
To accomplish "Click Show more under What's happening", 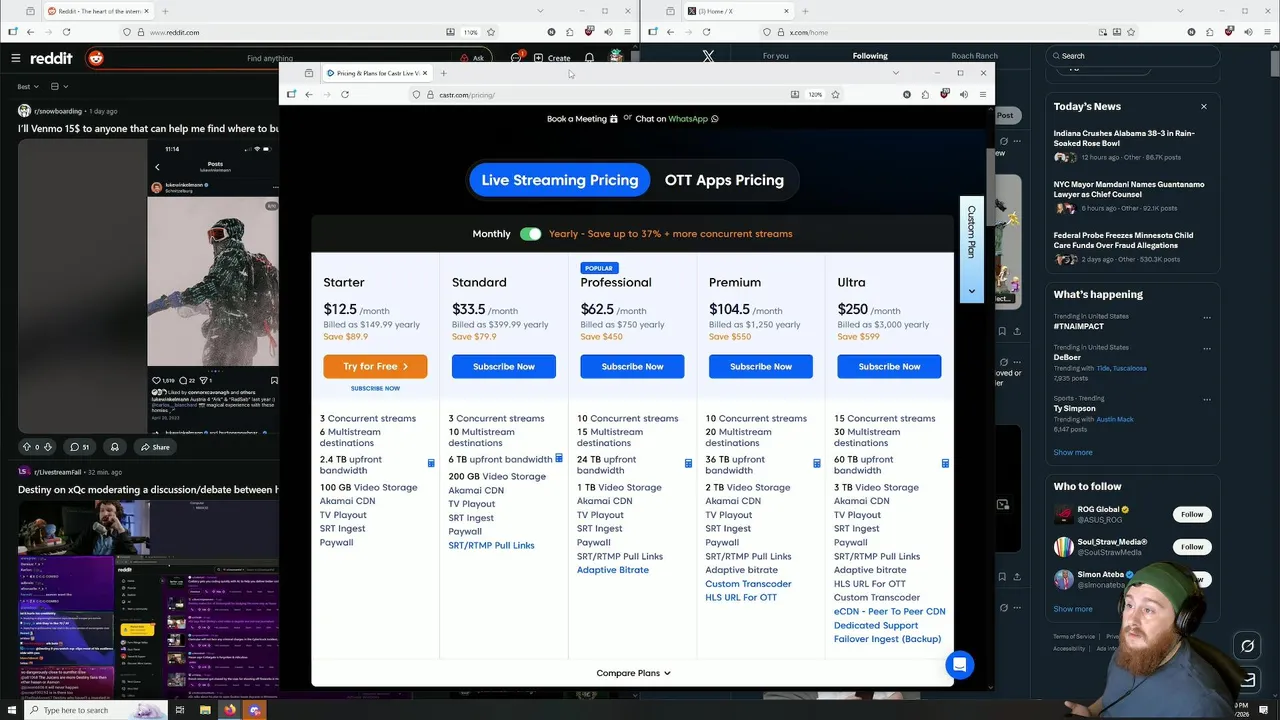I will [x=1073, y=452].
